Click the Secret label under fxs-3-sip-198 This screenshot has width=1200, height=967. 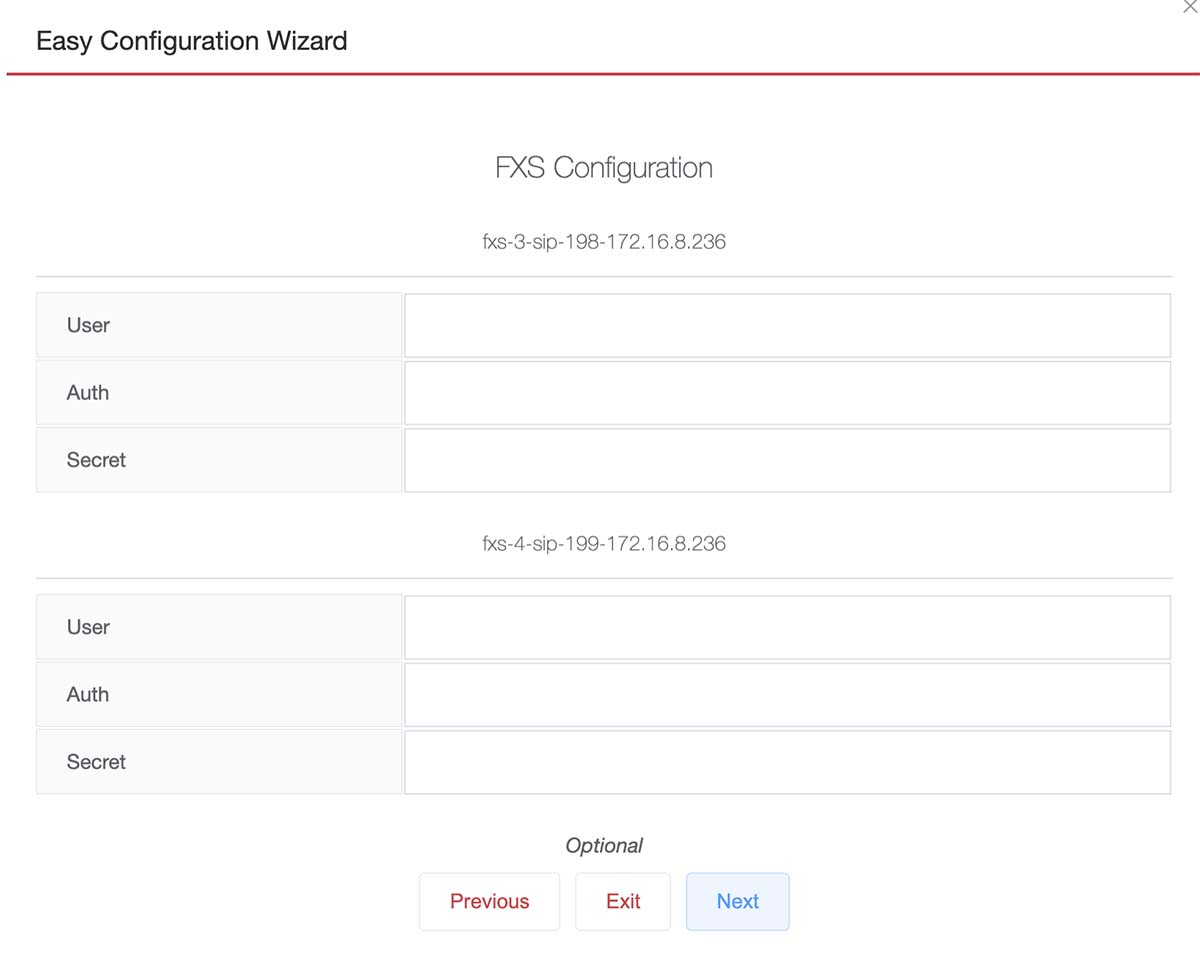click(96, 460)
